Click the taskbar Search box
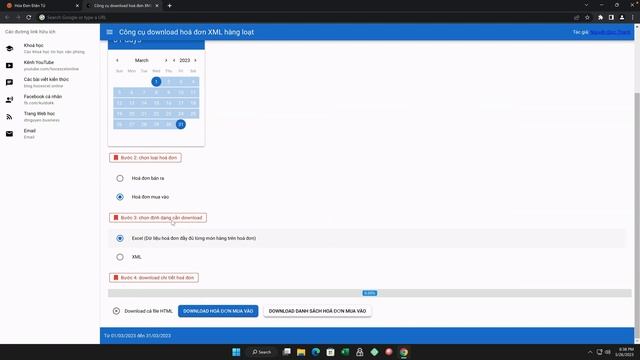 tap(262, 352)
